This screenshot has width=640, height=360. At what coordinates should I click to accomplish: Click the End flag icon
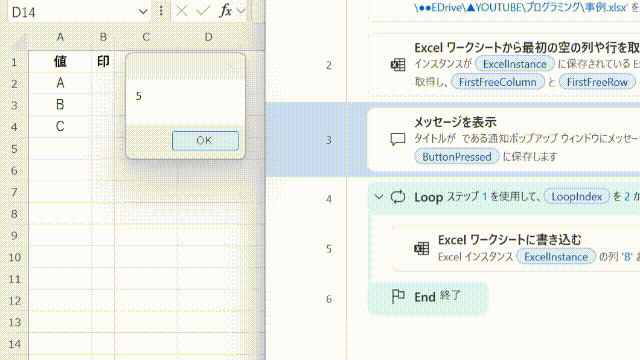click(x=398, y=296)
